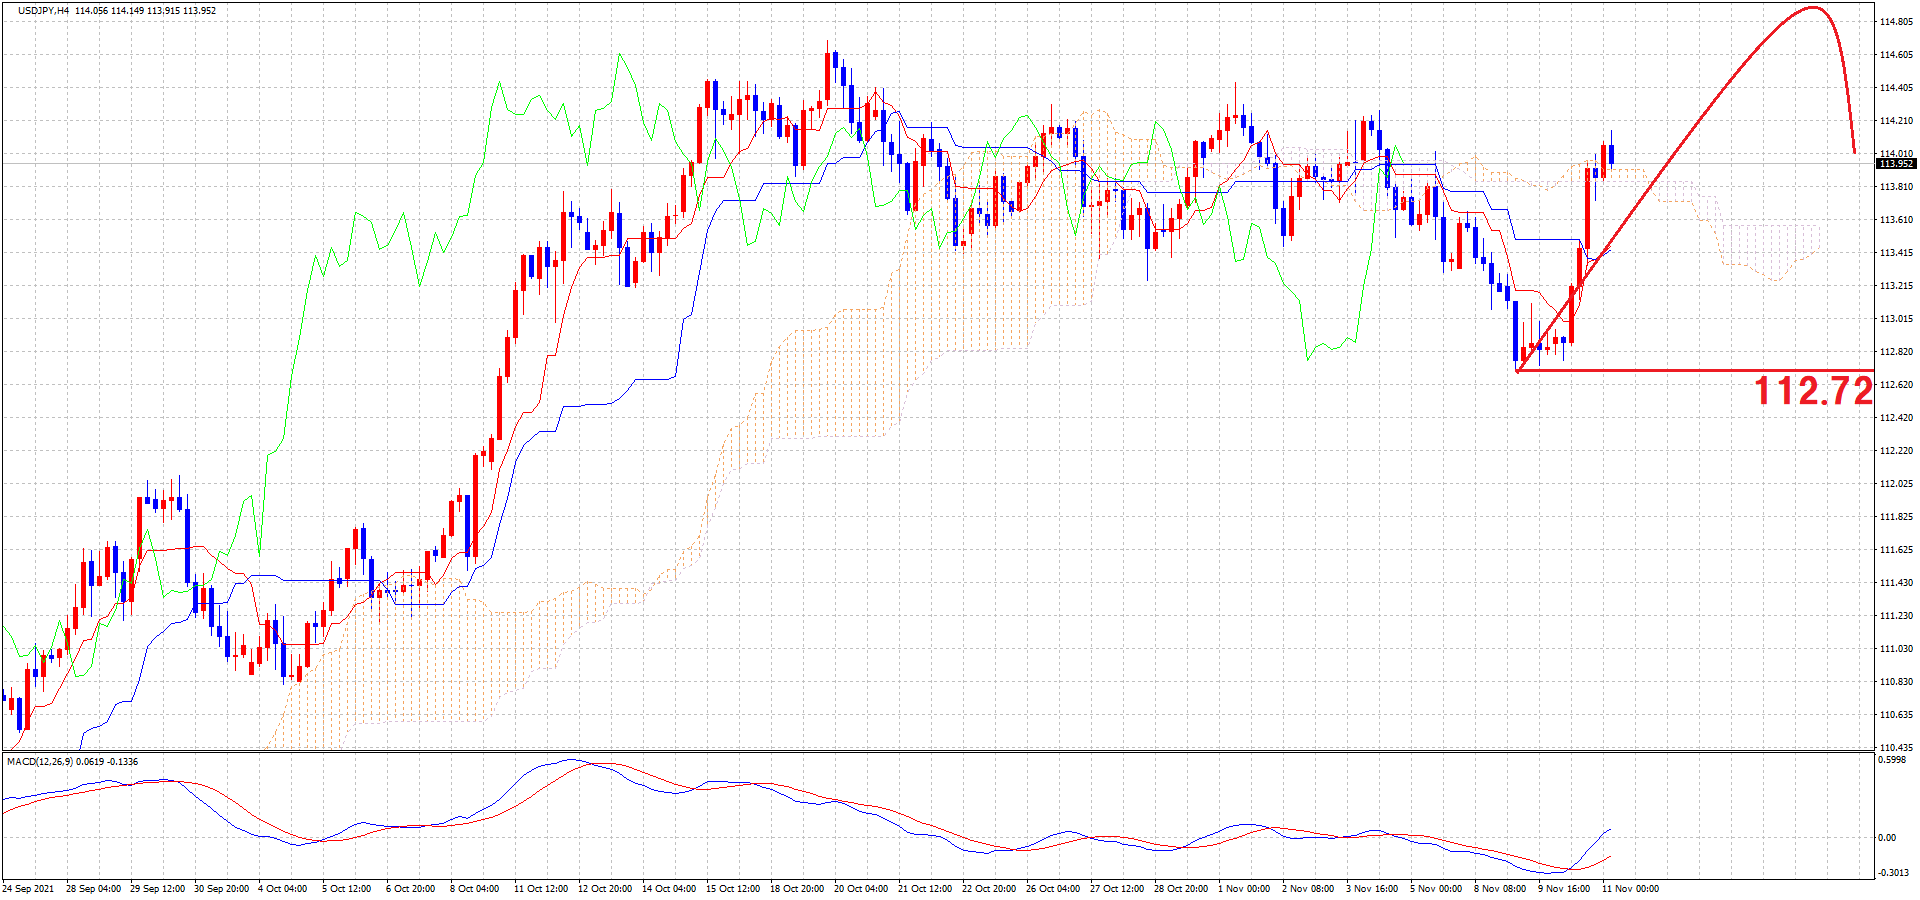Select the 112.025 price axis label
Screen dimensions: 1920x900
coord(1896,484)
